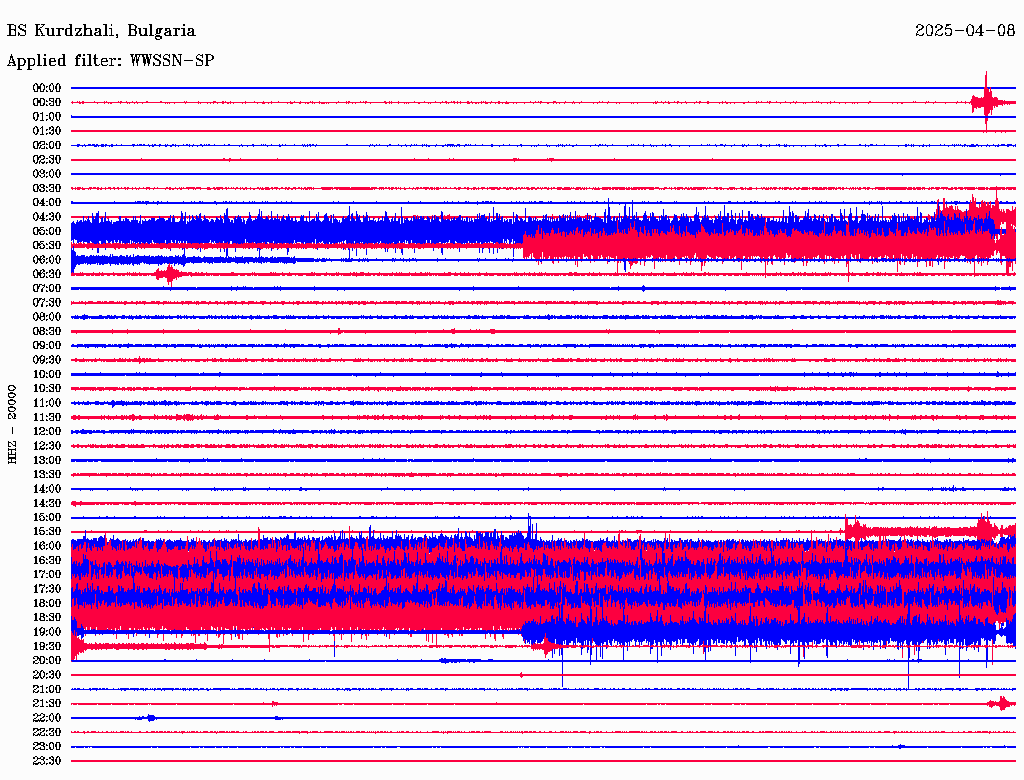The height and width of the screenshot is (780, 1024).
Task: Select the 04:30 time label
Action: (47, 217)
